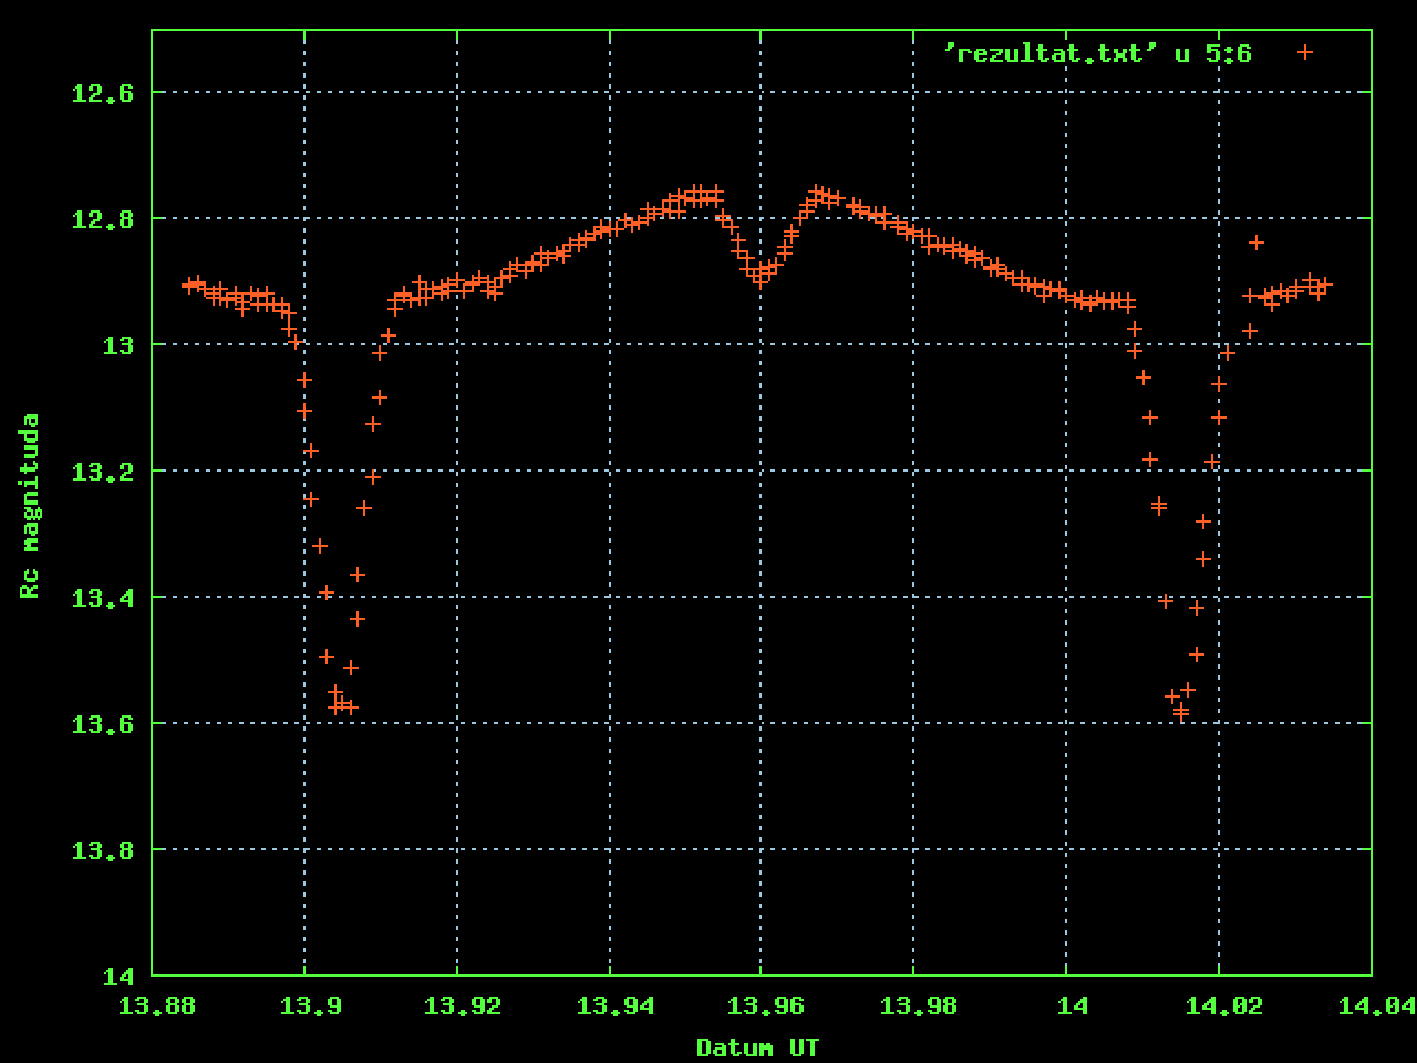Screen dimensions: 1417x1063
Task: Click the 'rezultat.txt' u 5:6 legend label
Action: pyautogui.click(x=1098, y=53)
